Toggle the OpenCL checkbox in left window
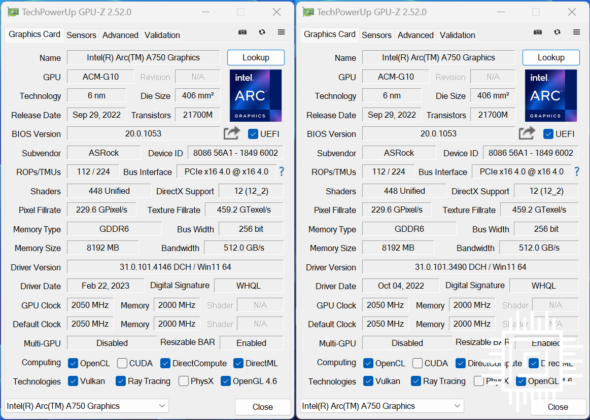 tap(73, 363)
